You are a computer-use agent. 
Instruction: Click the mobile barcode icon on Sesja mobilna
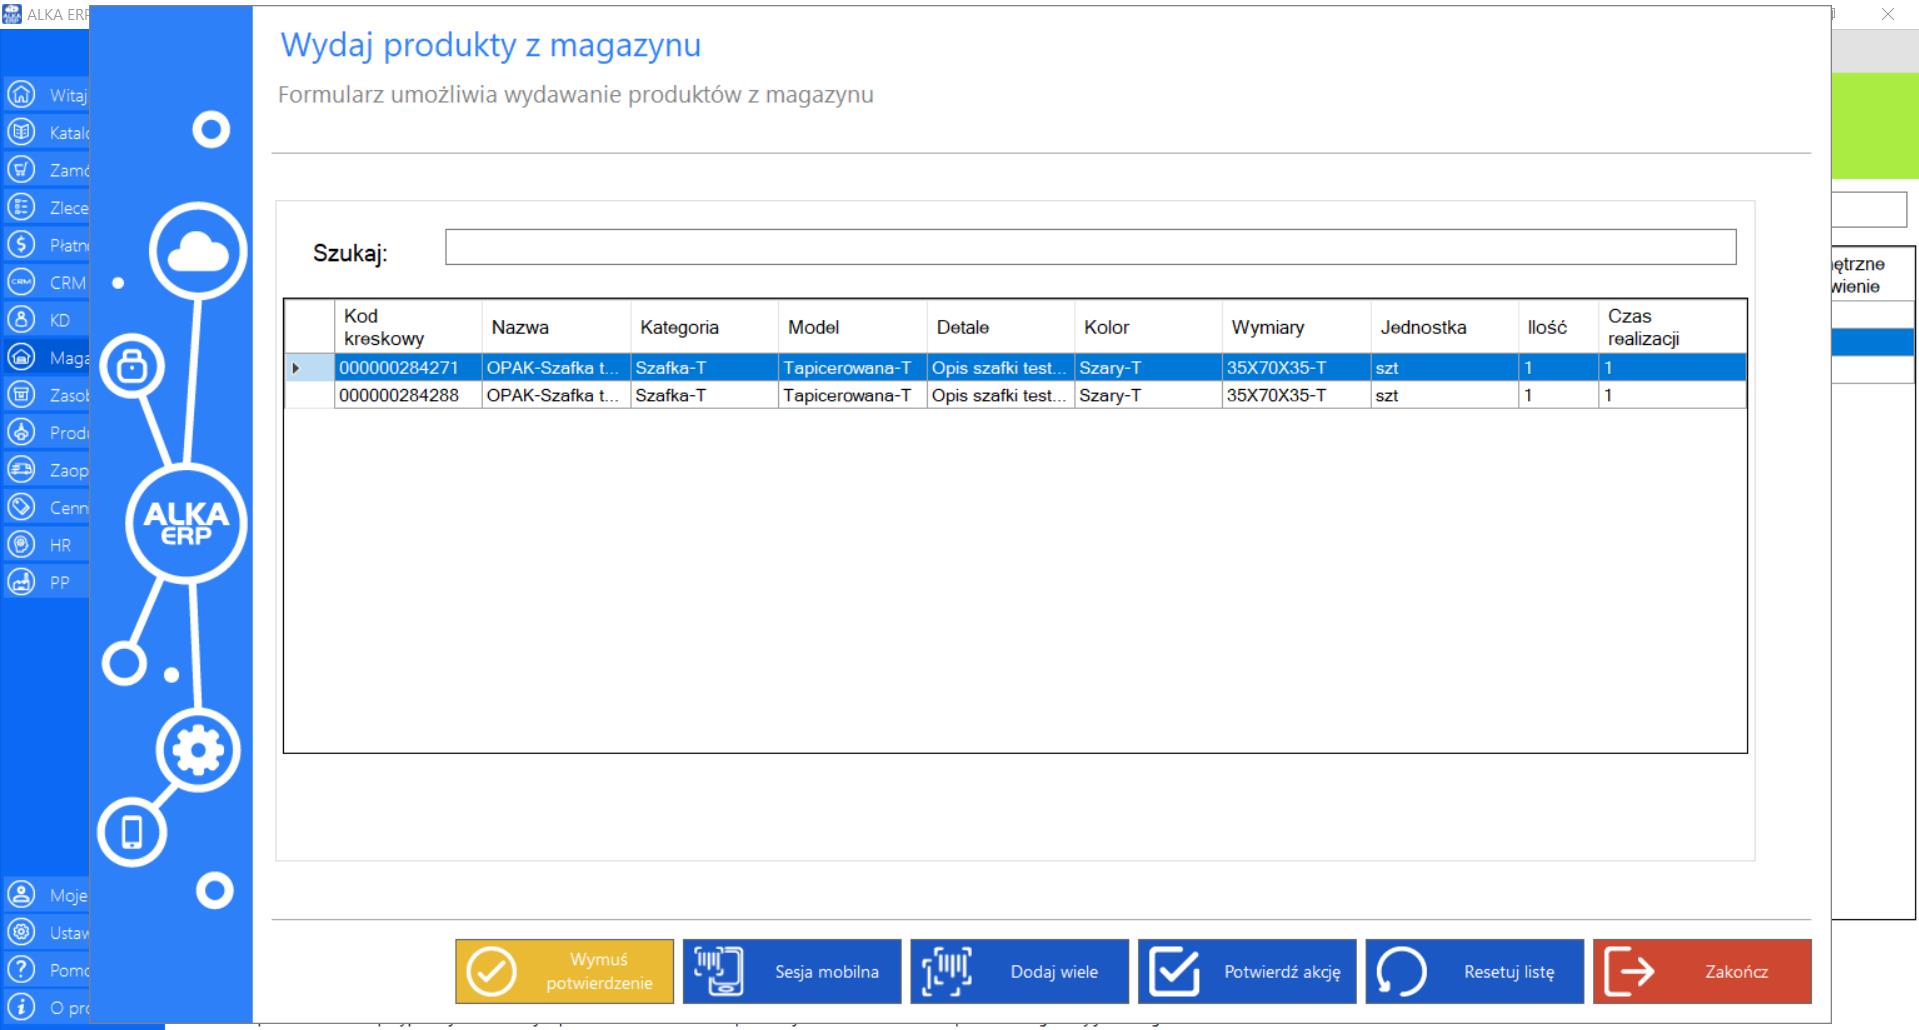click(x=719, y=971)
